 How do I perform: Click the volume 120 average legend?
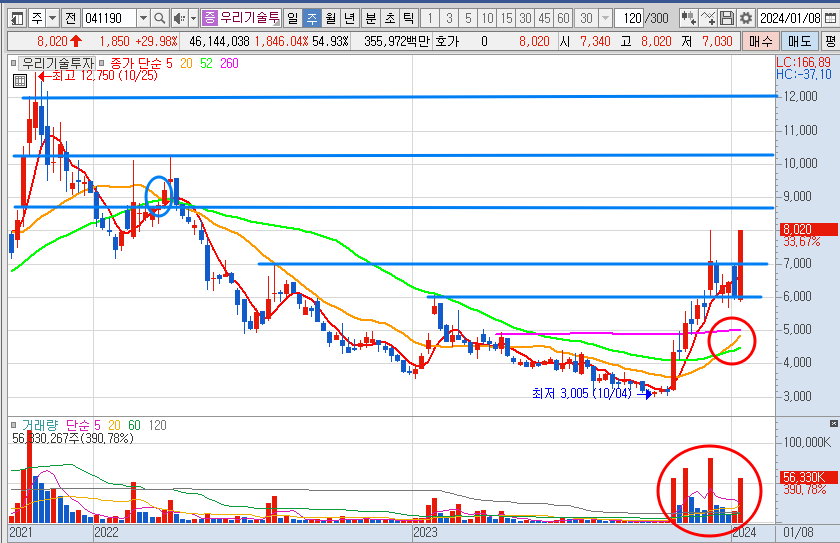[x=158, y=425]
